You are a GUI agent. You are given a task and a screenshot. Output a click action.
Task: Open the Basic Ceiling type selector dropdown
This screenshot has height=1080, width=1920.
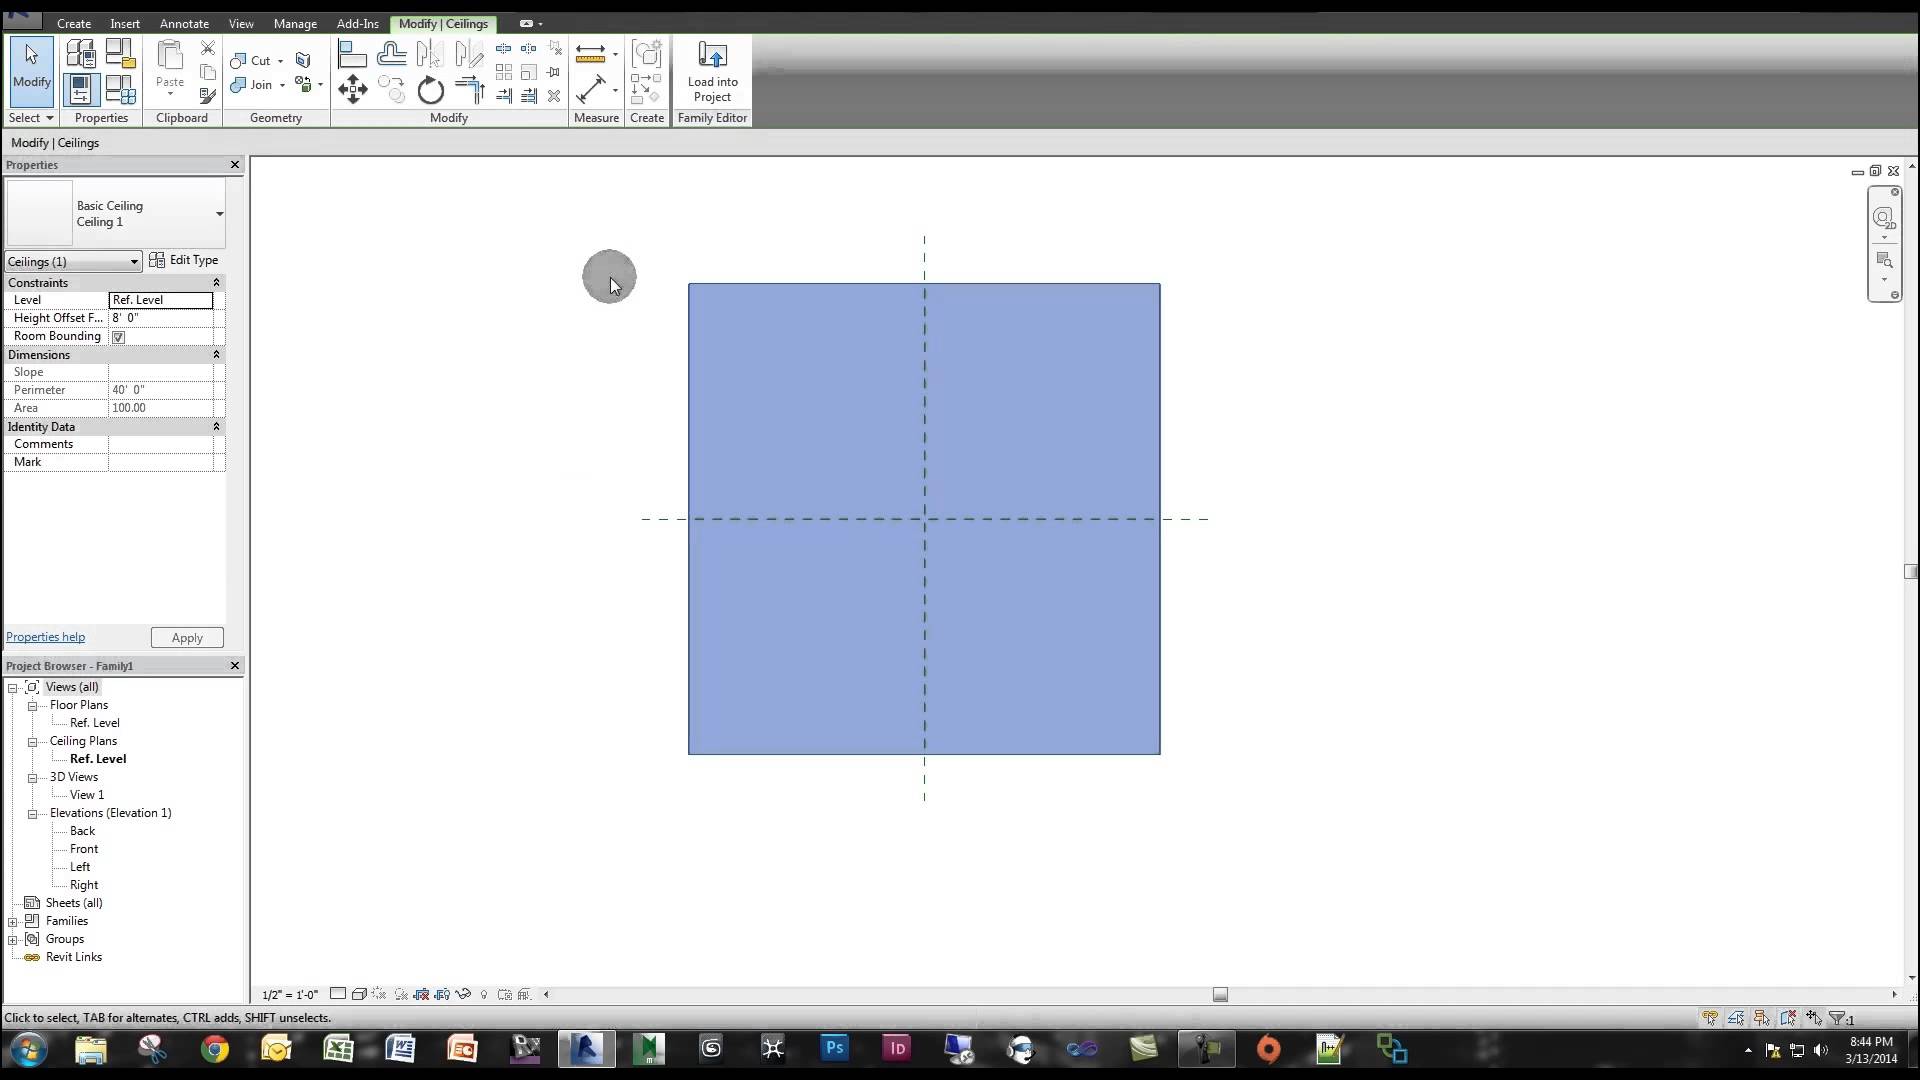(x=219, y=213)
